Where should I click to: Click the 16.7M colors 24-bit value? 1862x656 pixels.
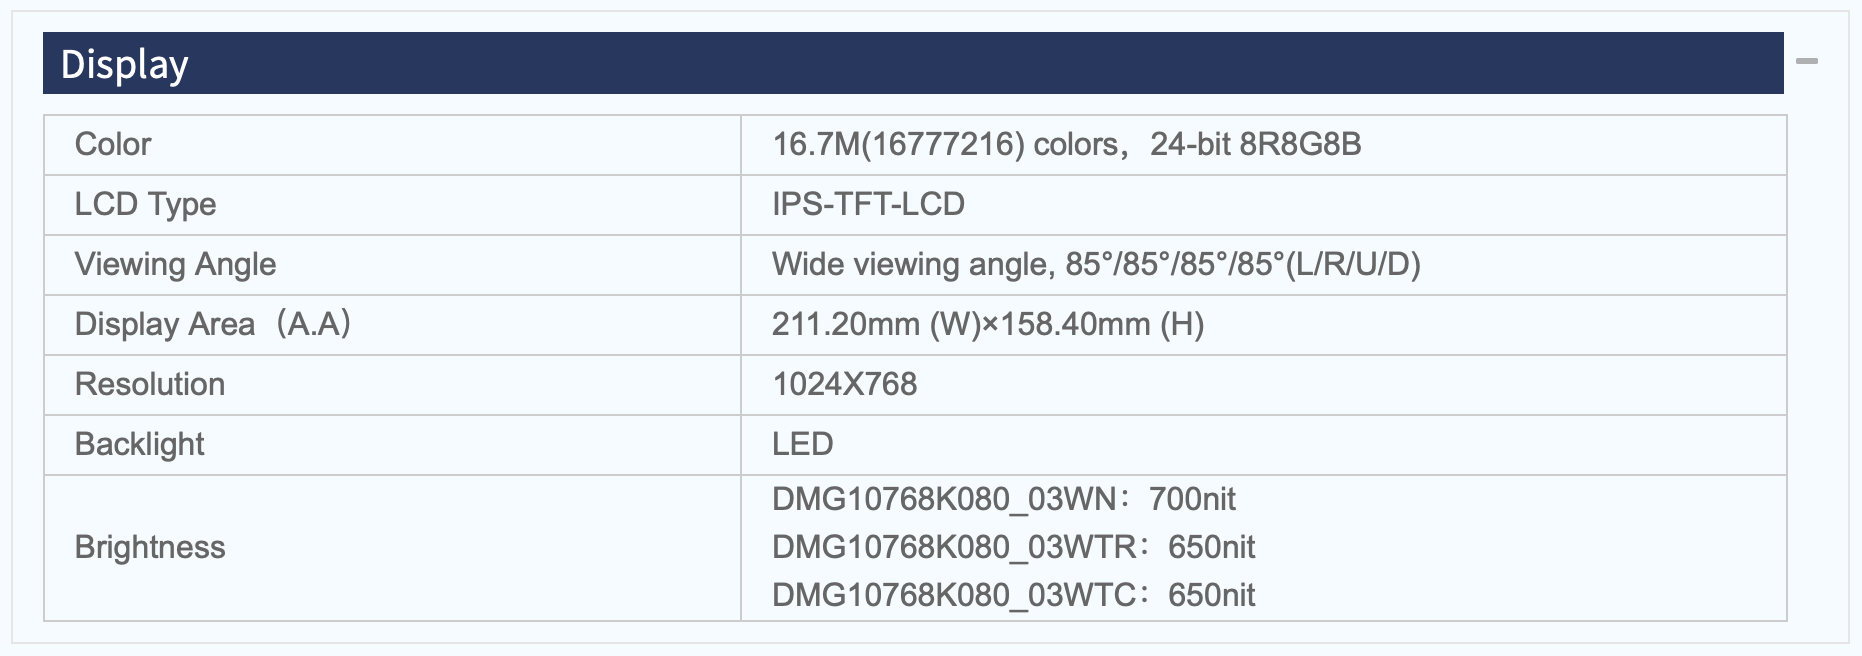coord(1066,144)
